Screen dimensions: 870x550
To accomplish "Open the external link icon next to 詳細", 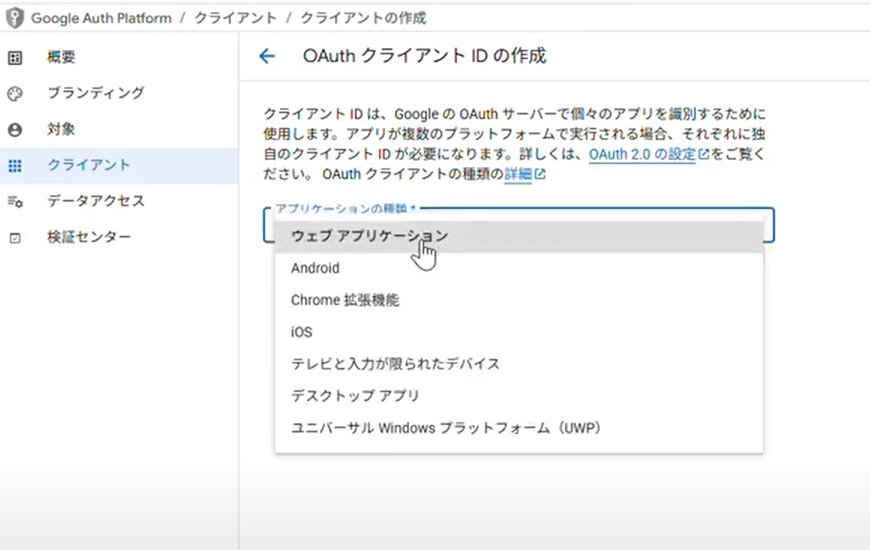I will point(539,174).
